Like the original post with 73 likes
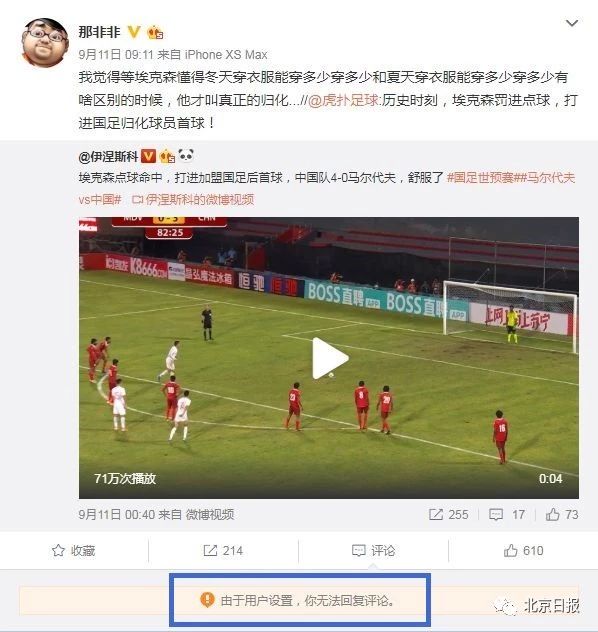Image resolution: width=598 pixels, height=632 pixels. (562, 514)
